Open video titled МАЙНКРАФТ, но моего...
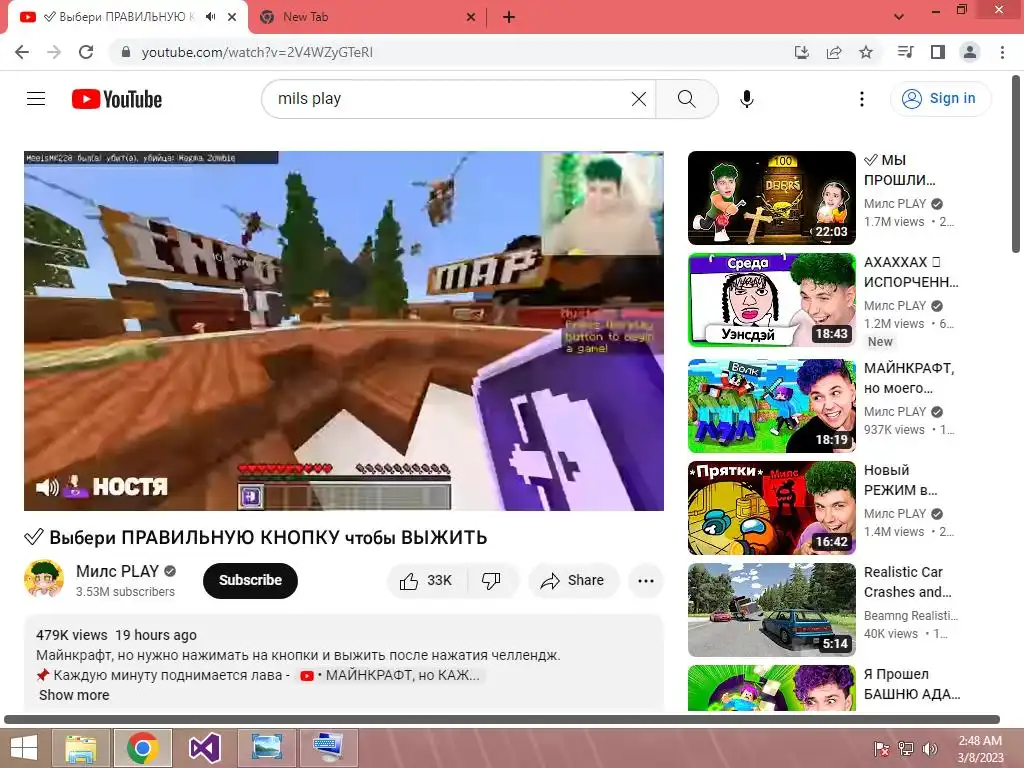Viewport: 1024px width, 768px height. coord(908,377)
